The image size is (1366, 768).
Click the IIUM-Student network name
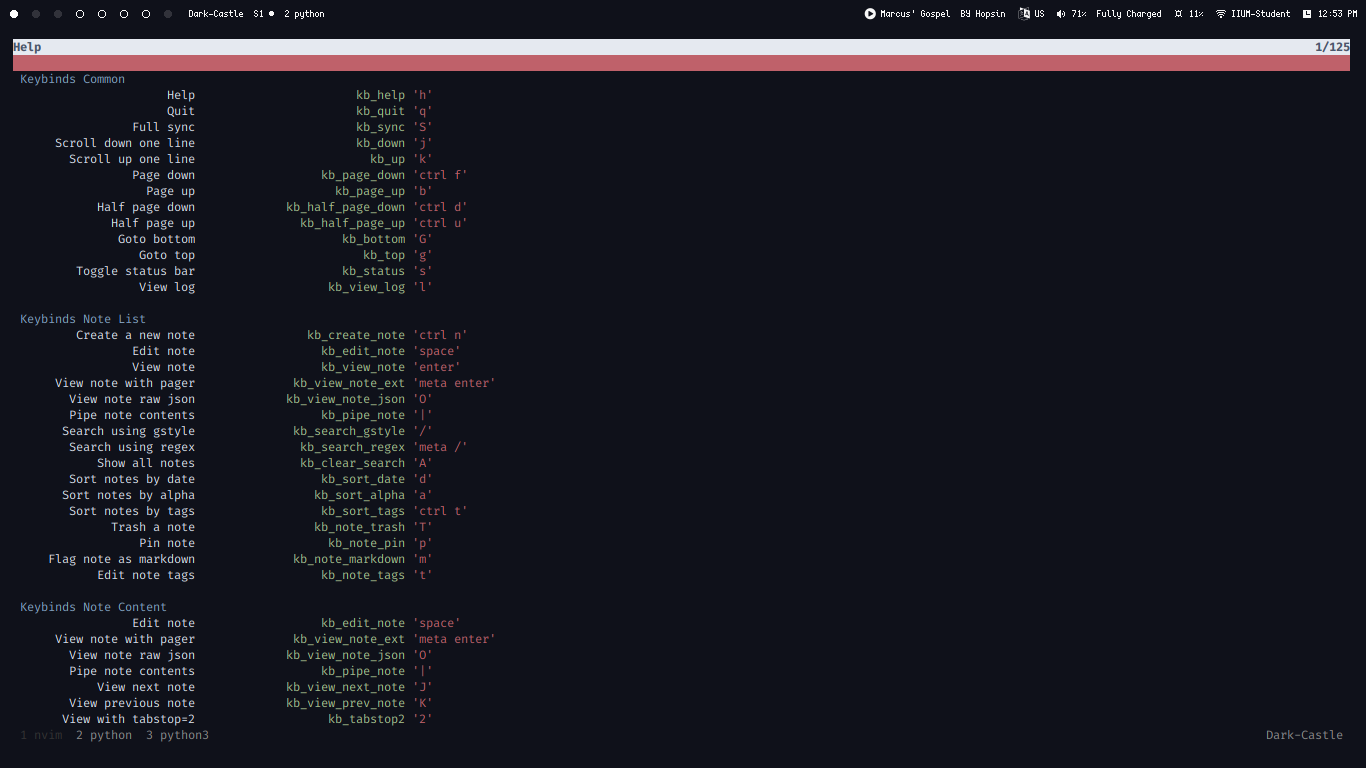(x=1260, y=14)
